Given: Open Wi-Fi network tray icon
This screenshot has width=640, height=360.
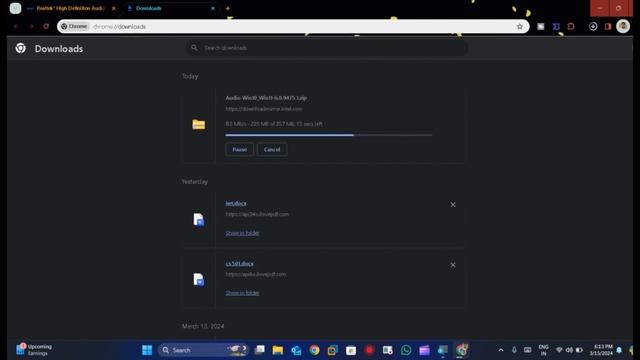Looking at the screenshot, I should [559, 350].
